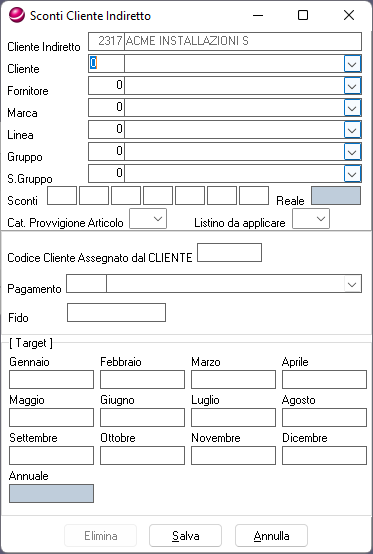
Task: Focus the first Sconti discount field
Action: pyautogui.click(x=62, y=196)
